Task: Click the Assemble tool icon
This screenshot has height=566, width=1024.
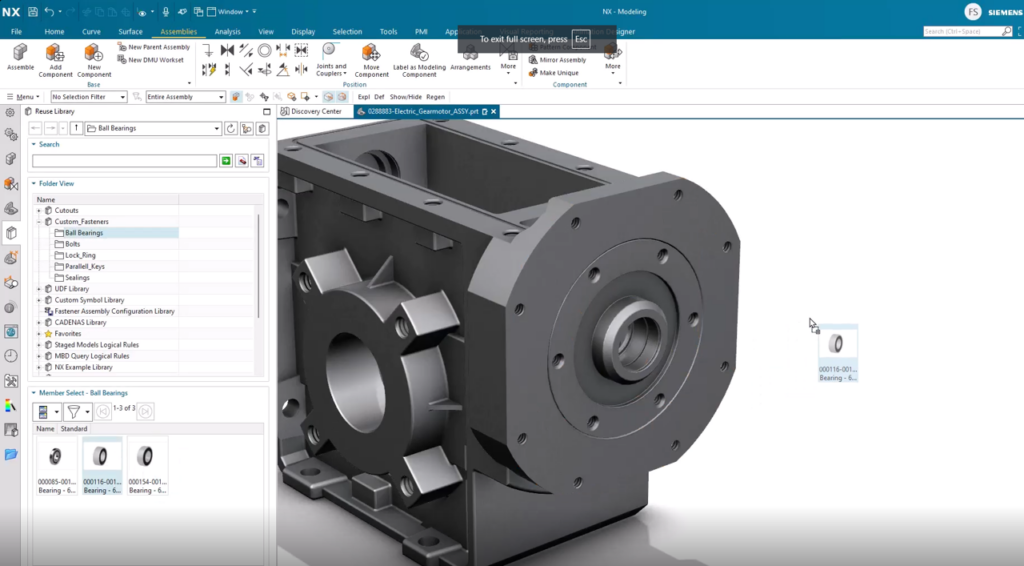Action: click(20, 53)
